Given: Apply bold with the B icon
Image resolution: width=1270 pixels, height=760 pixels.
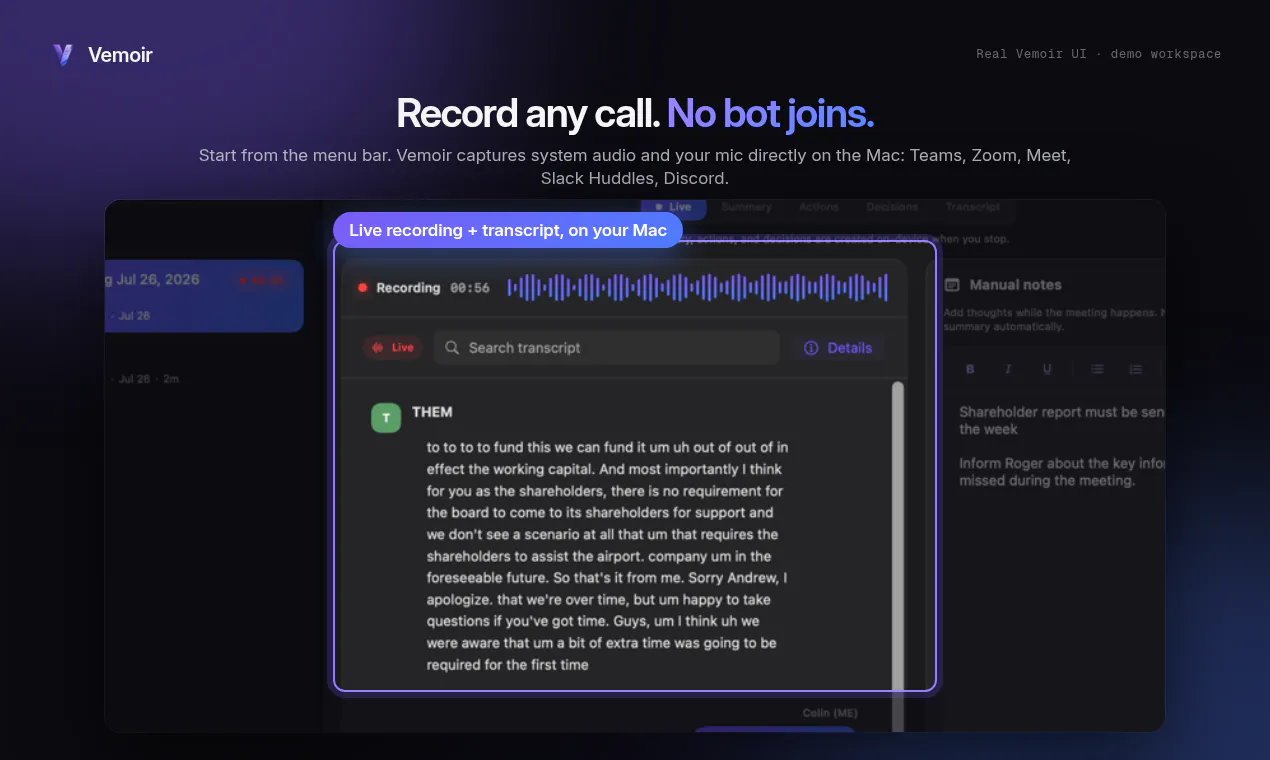Looking at the screenshot, I should (x=970, y=369).
